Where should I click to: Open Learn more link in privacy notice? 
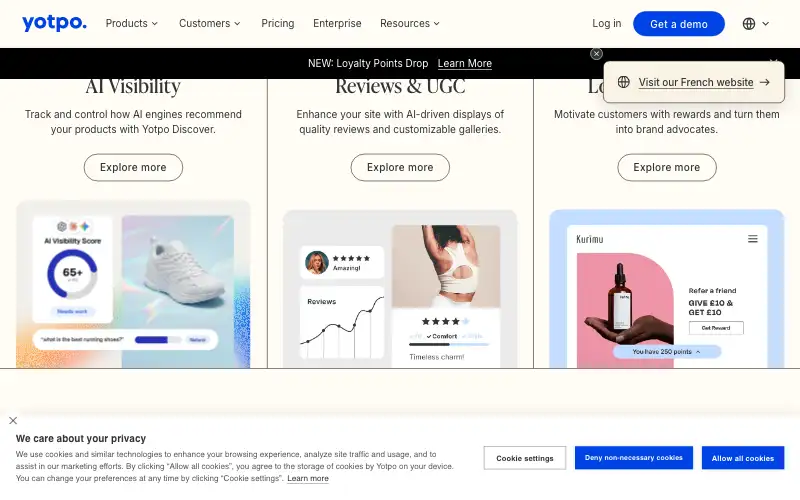(x=308, y=479)
